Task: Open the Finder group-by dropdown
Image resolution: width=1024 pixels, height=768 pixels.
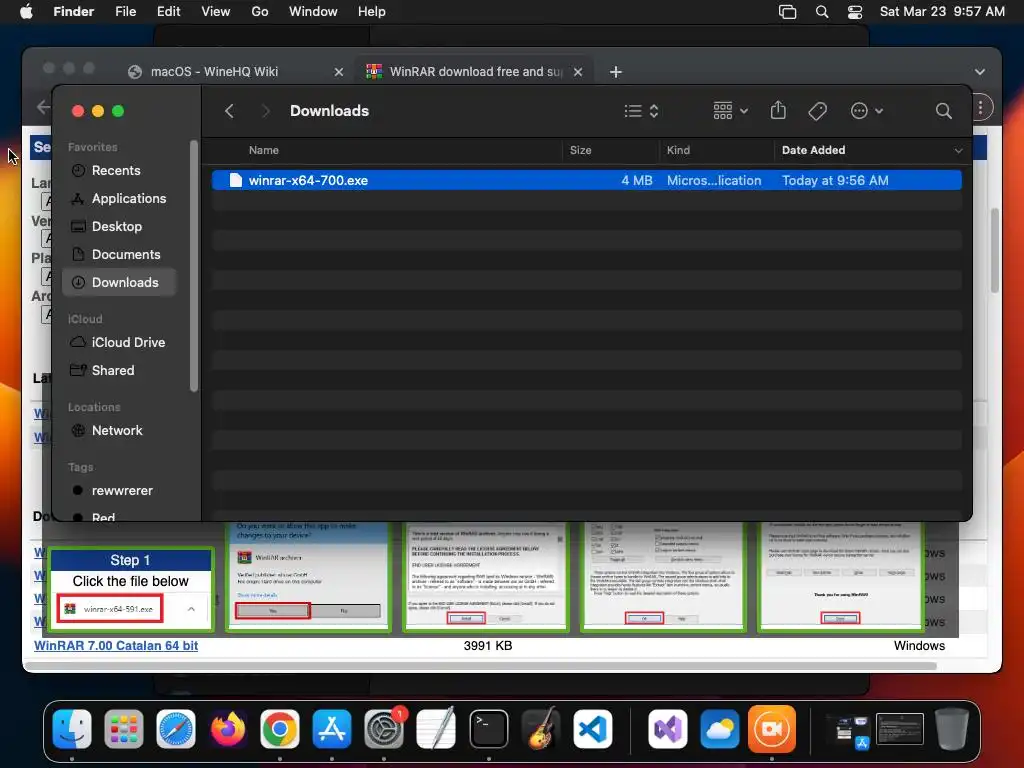Action: tap(730, 111)
